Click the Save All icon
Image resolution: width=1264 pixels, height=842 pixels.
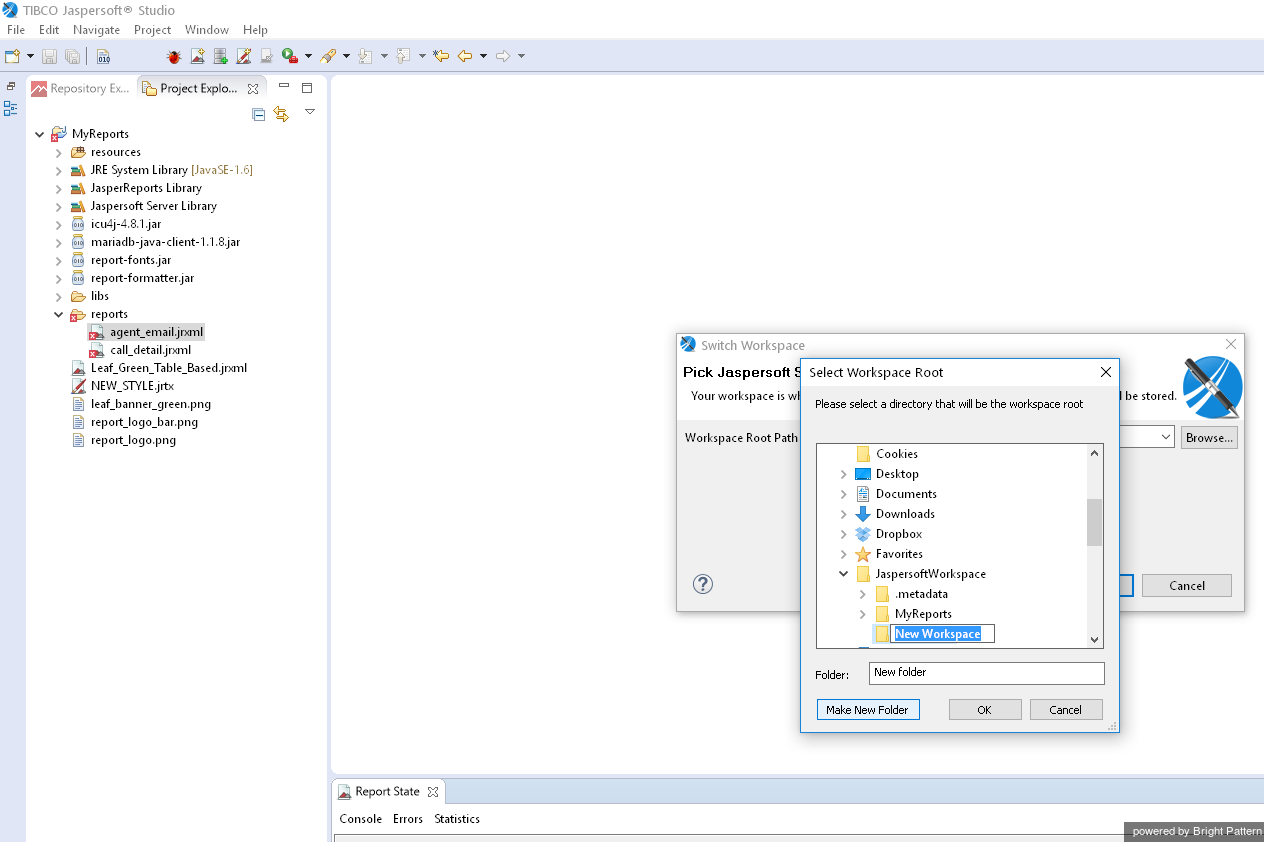pyautogui.click(x=72, y=56)
